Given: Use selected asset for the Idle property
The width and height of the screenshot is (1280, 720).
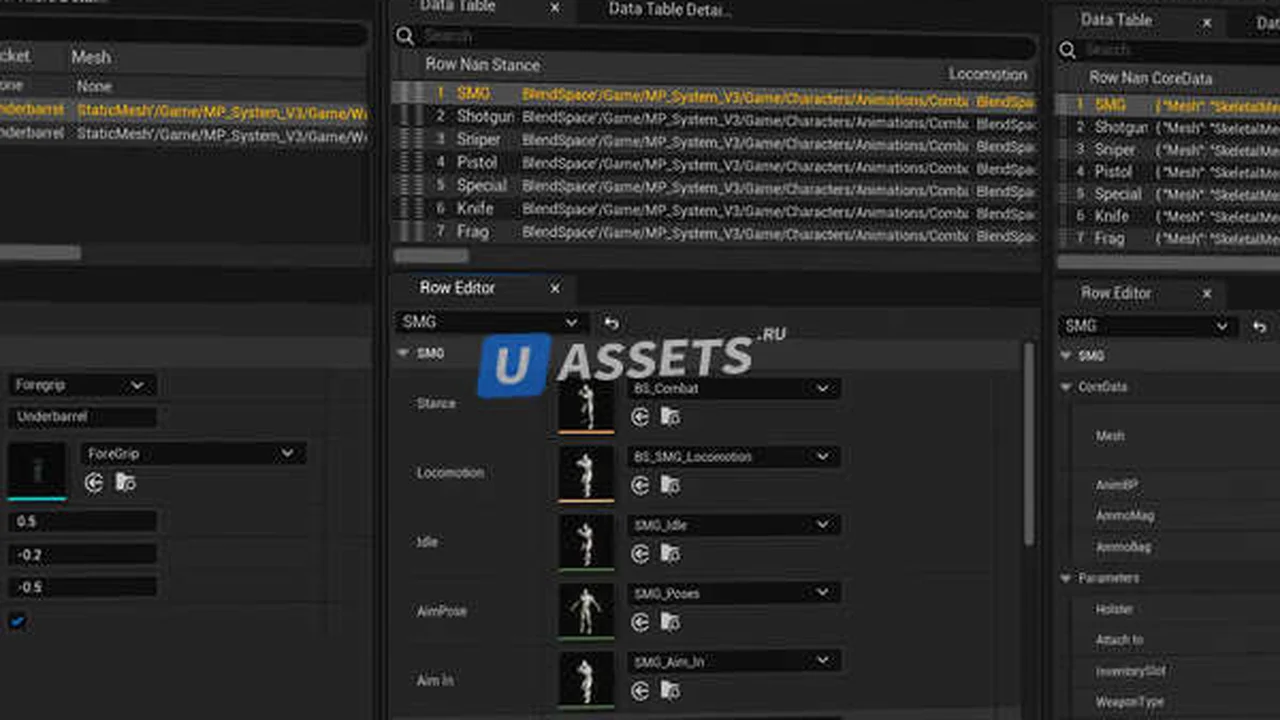Looking at the screenshot, I should (x=640, y=554).
